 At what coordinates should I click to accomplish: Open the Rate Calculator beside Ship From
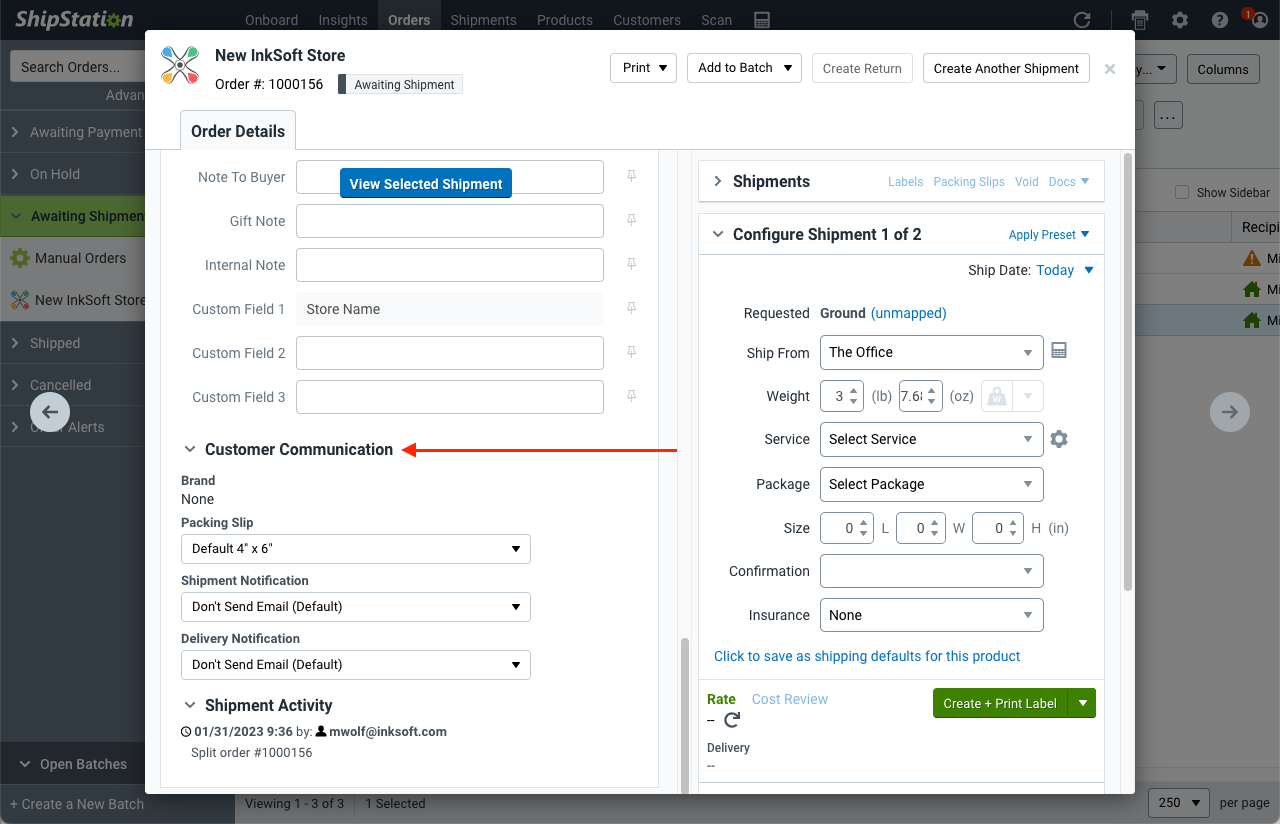1059,351
